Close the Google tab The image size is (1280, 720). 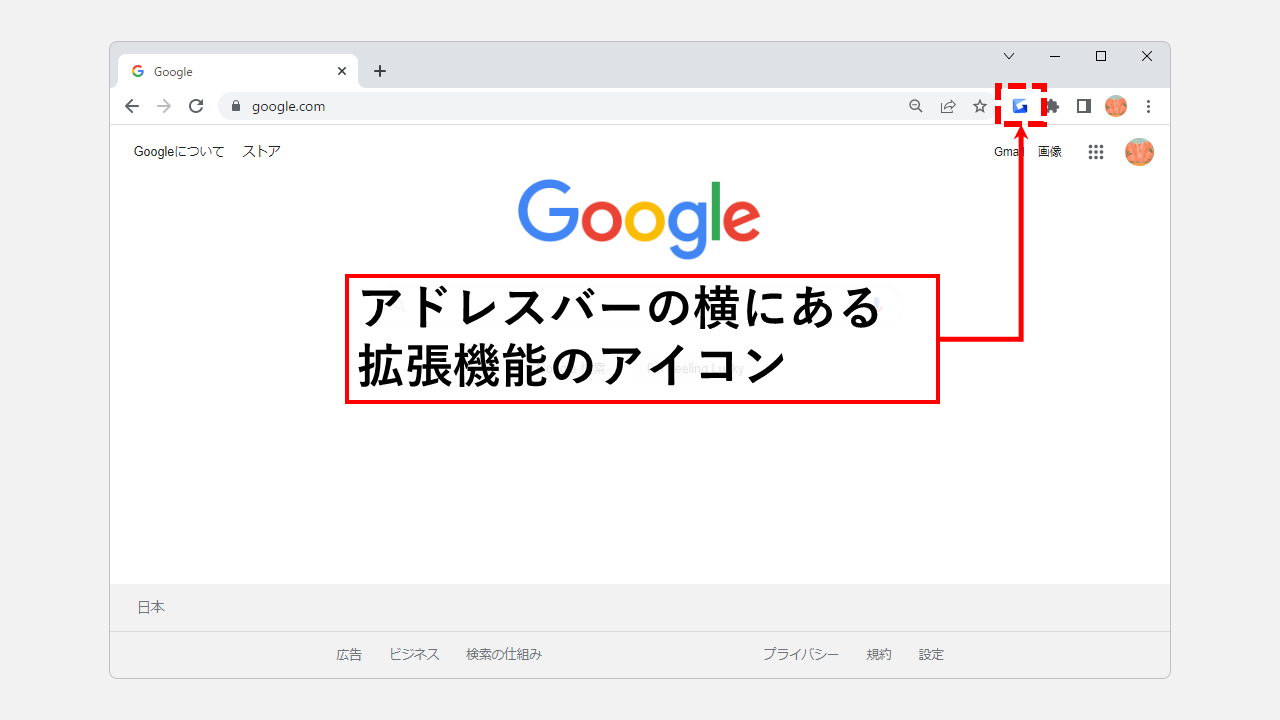coord(342,71)
